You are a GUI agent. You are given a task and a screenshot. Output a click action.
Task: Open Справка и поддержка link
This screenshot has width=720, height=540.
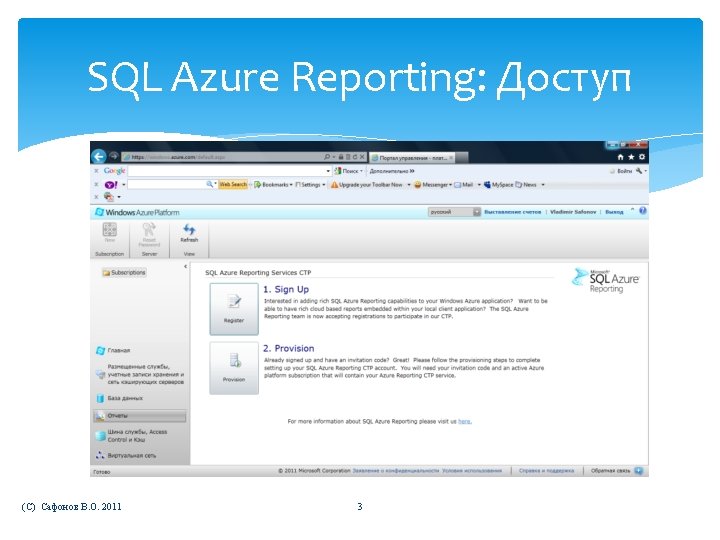tap(546, 471)
